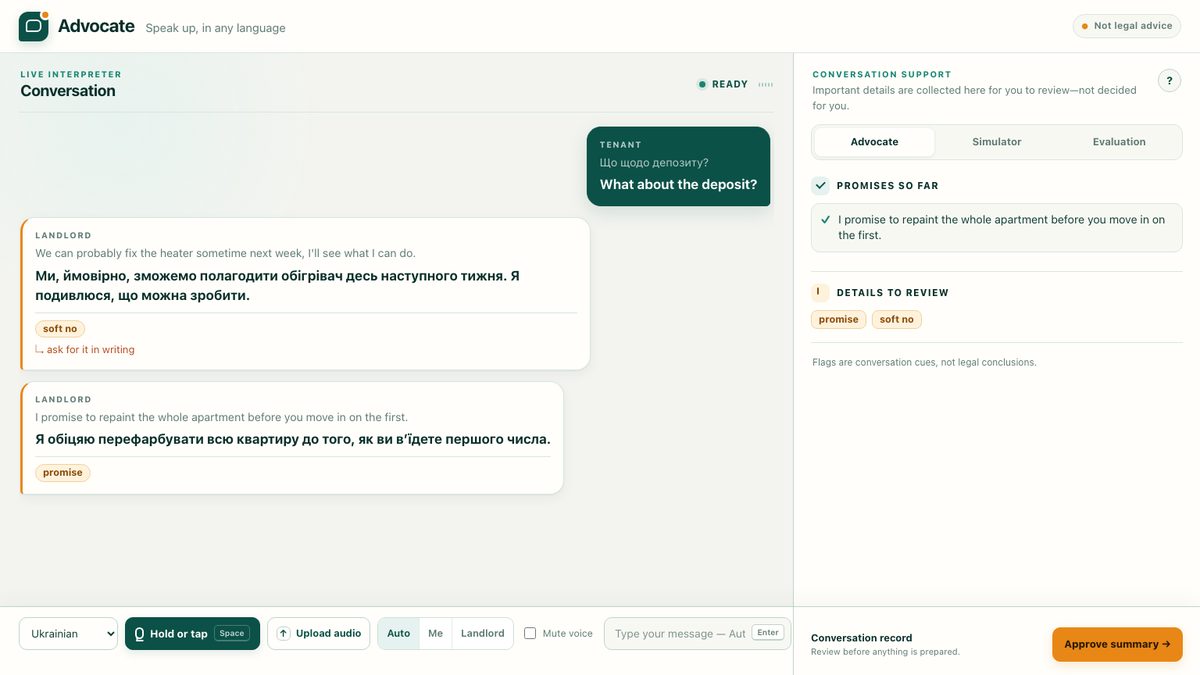
Task: Select Auto speaker mode
Action: click(398, 633)
